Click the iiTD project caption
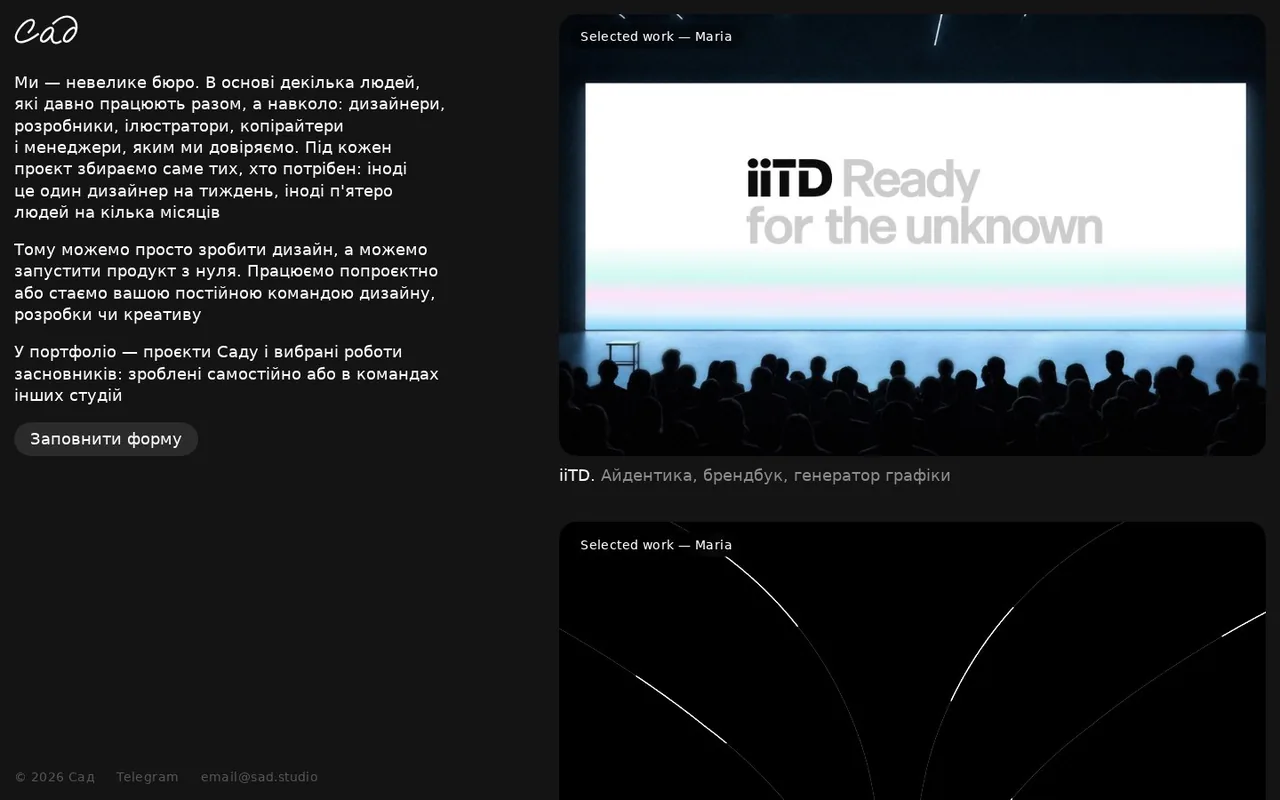This screenshot has height=800, width=1280. point(755,476)
